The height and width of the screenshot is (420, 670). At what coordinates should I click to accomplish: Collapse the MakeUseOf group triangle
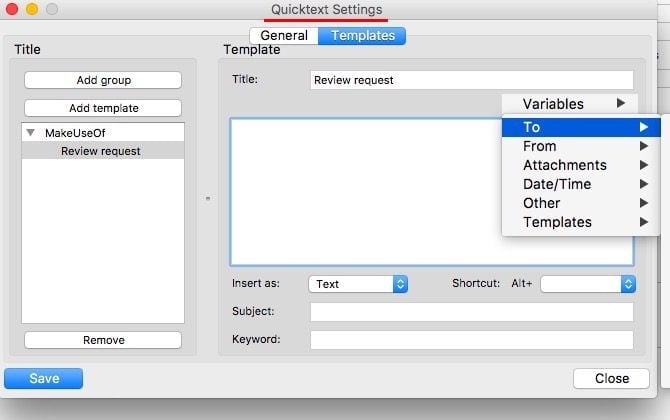click(31, 132)
